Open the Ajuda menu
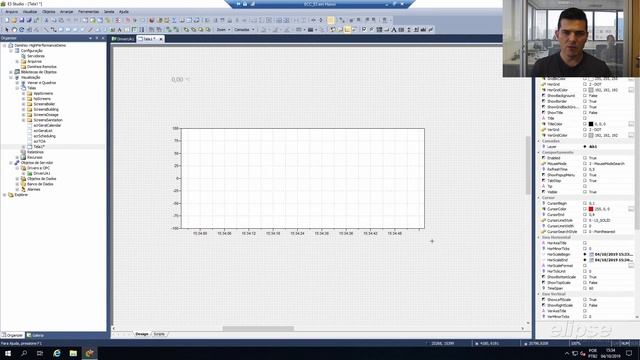640x360 pixels. click(124, 12)
